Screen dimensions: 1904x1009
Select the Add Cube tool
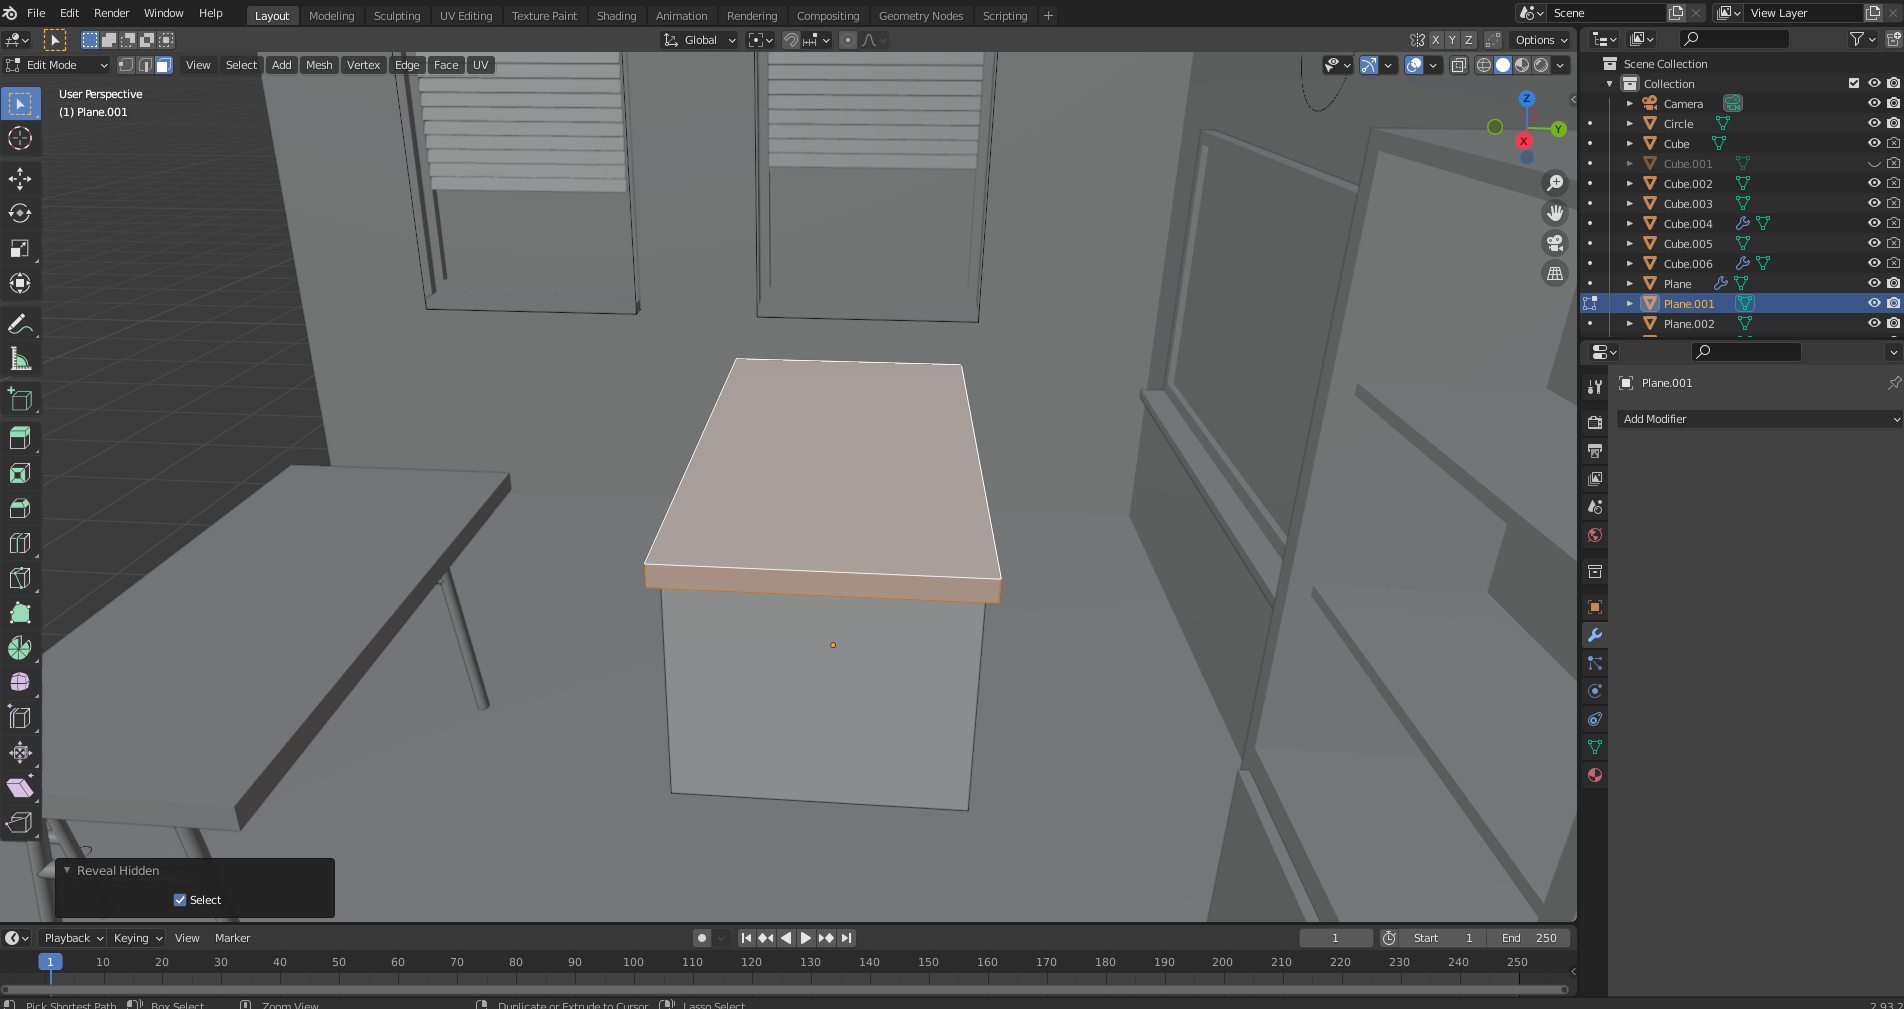[x=20, y=399]
